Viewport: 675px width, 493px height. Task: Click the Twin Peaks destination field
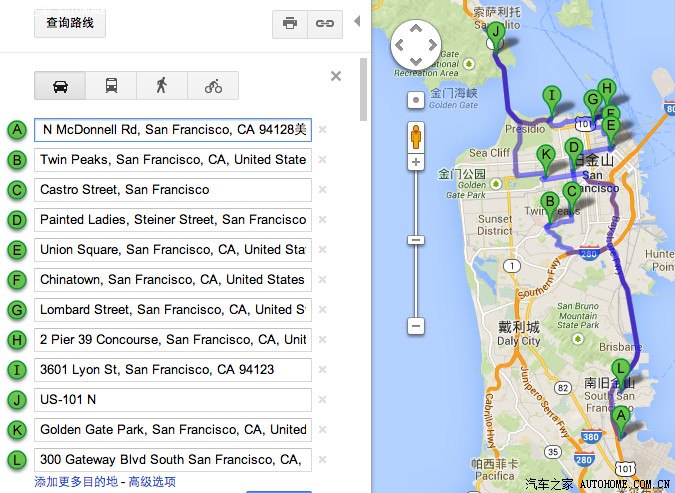172,160
